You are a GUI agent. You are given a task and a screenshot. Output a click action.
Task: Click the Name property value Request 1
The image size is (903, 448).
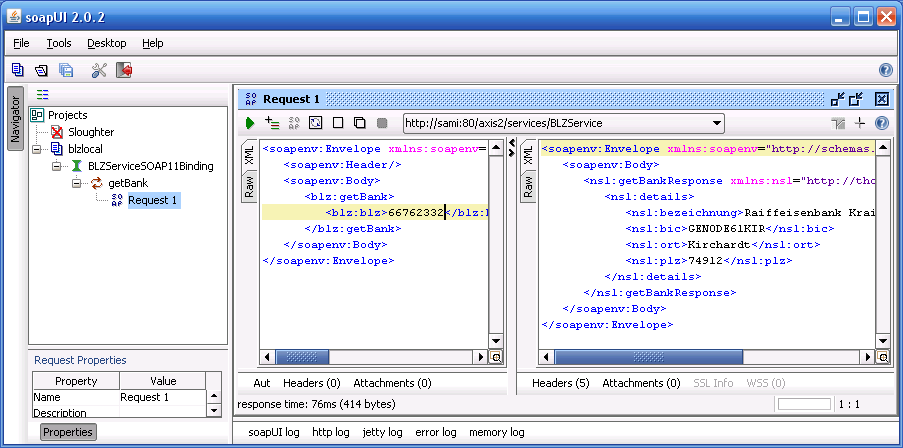pyautogui.click(x=145, y=397)
